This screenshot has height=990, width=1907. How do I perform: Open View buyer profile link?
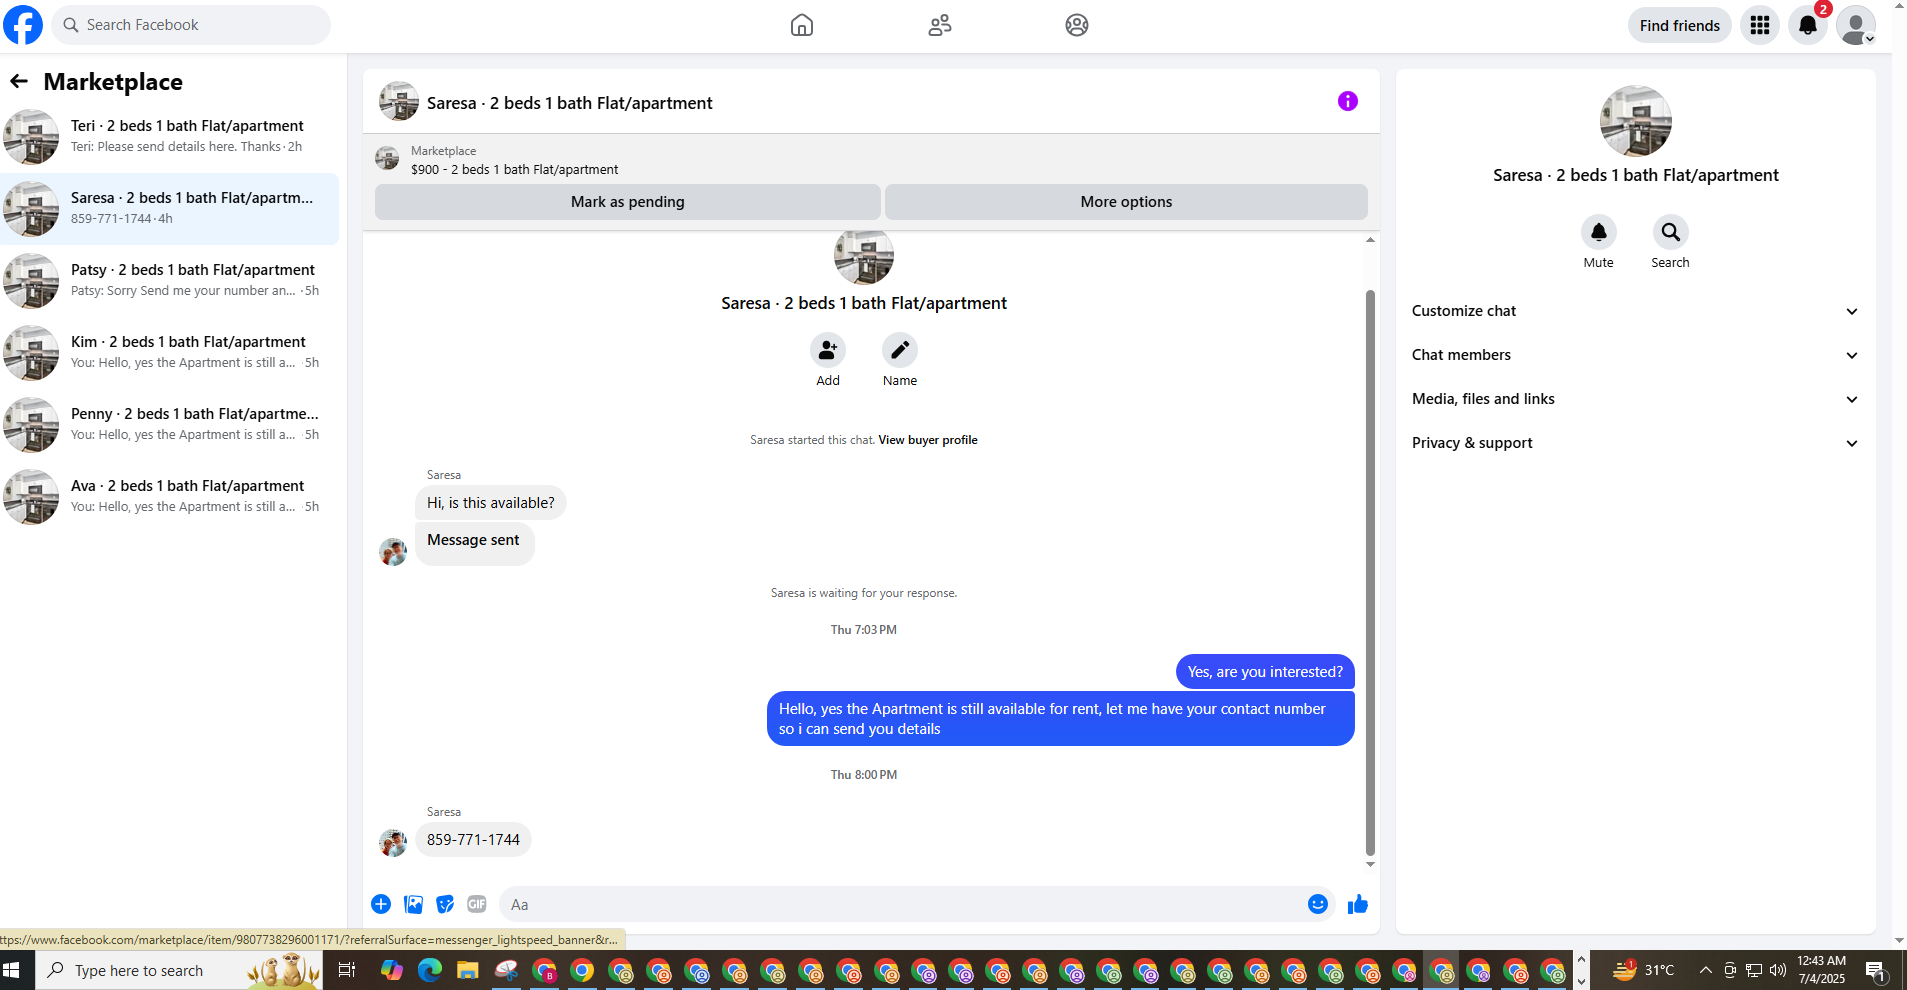(928, 440)
